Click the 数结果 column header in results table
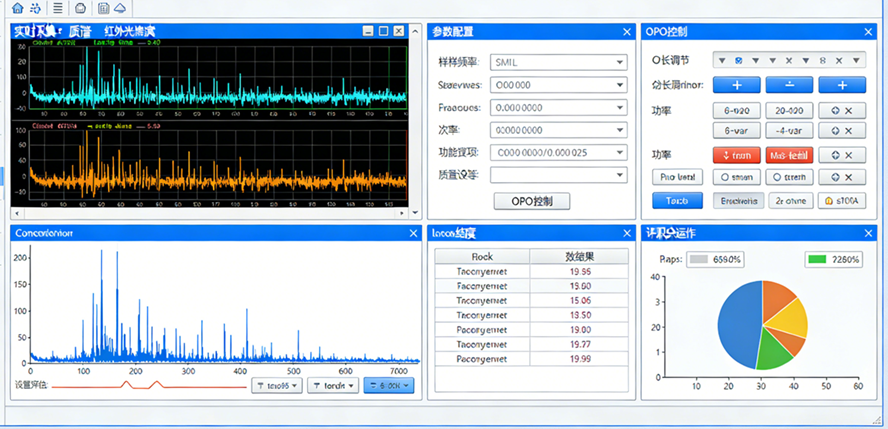 pos(579,256)
